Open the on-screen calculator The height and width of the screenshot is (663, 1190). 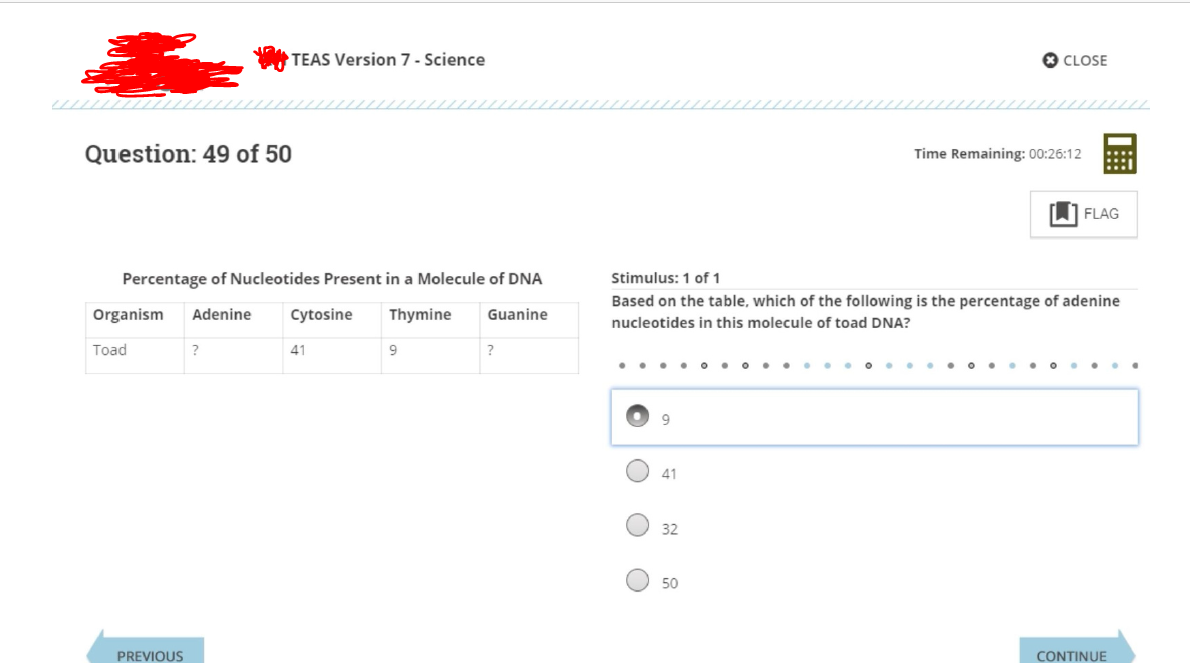click(1118, 155)
